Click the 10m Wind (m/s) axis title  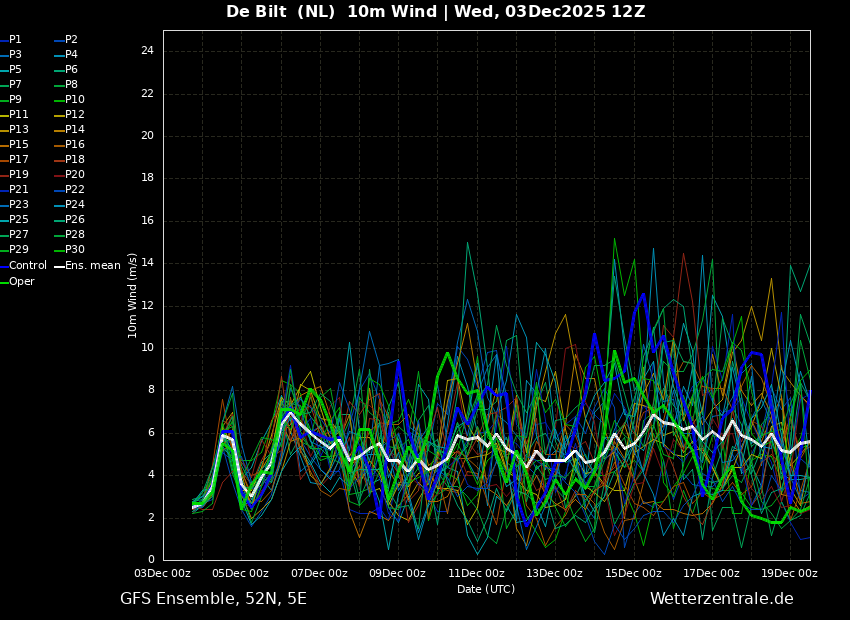click(x=133, y=295)
